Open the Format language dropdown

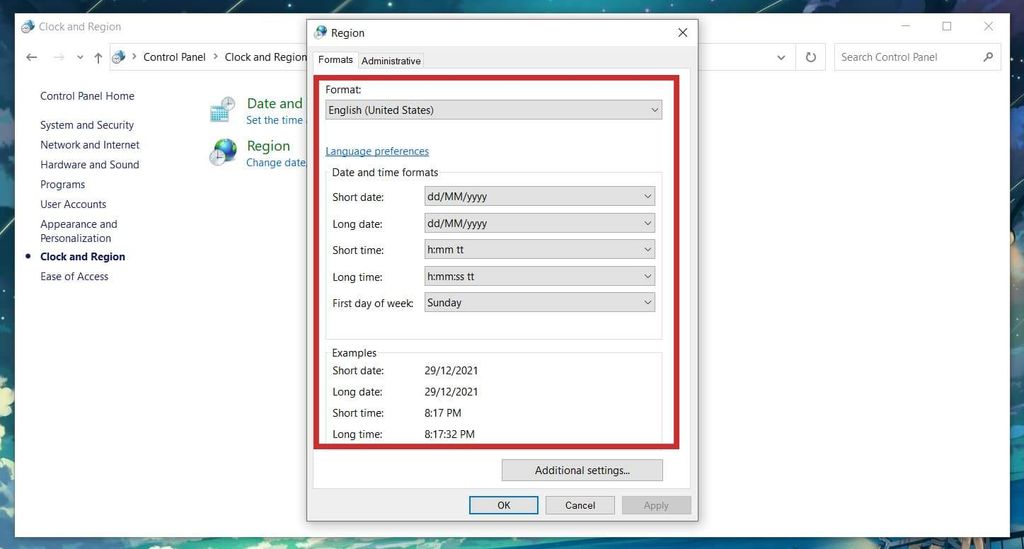click(x=493, y=110)
